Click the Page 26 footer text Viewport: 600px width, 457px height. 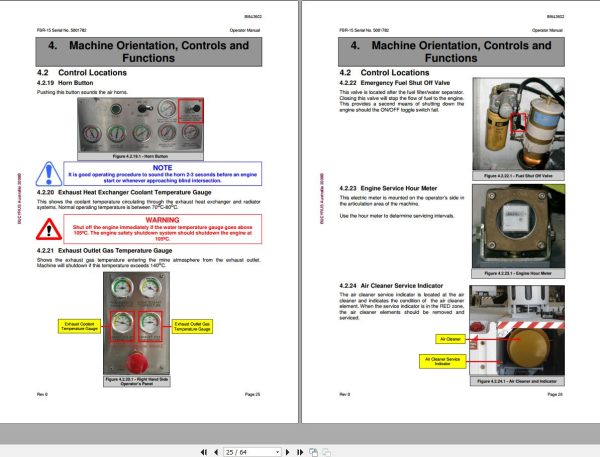coord(555,394)
